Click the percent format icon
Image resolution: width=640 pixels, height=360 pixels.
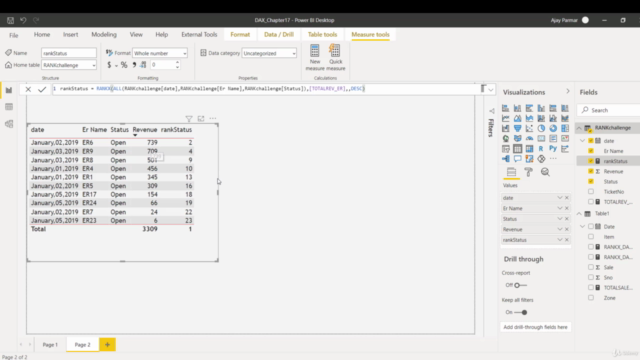tap(124, 65)
